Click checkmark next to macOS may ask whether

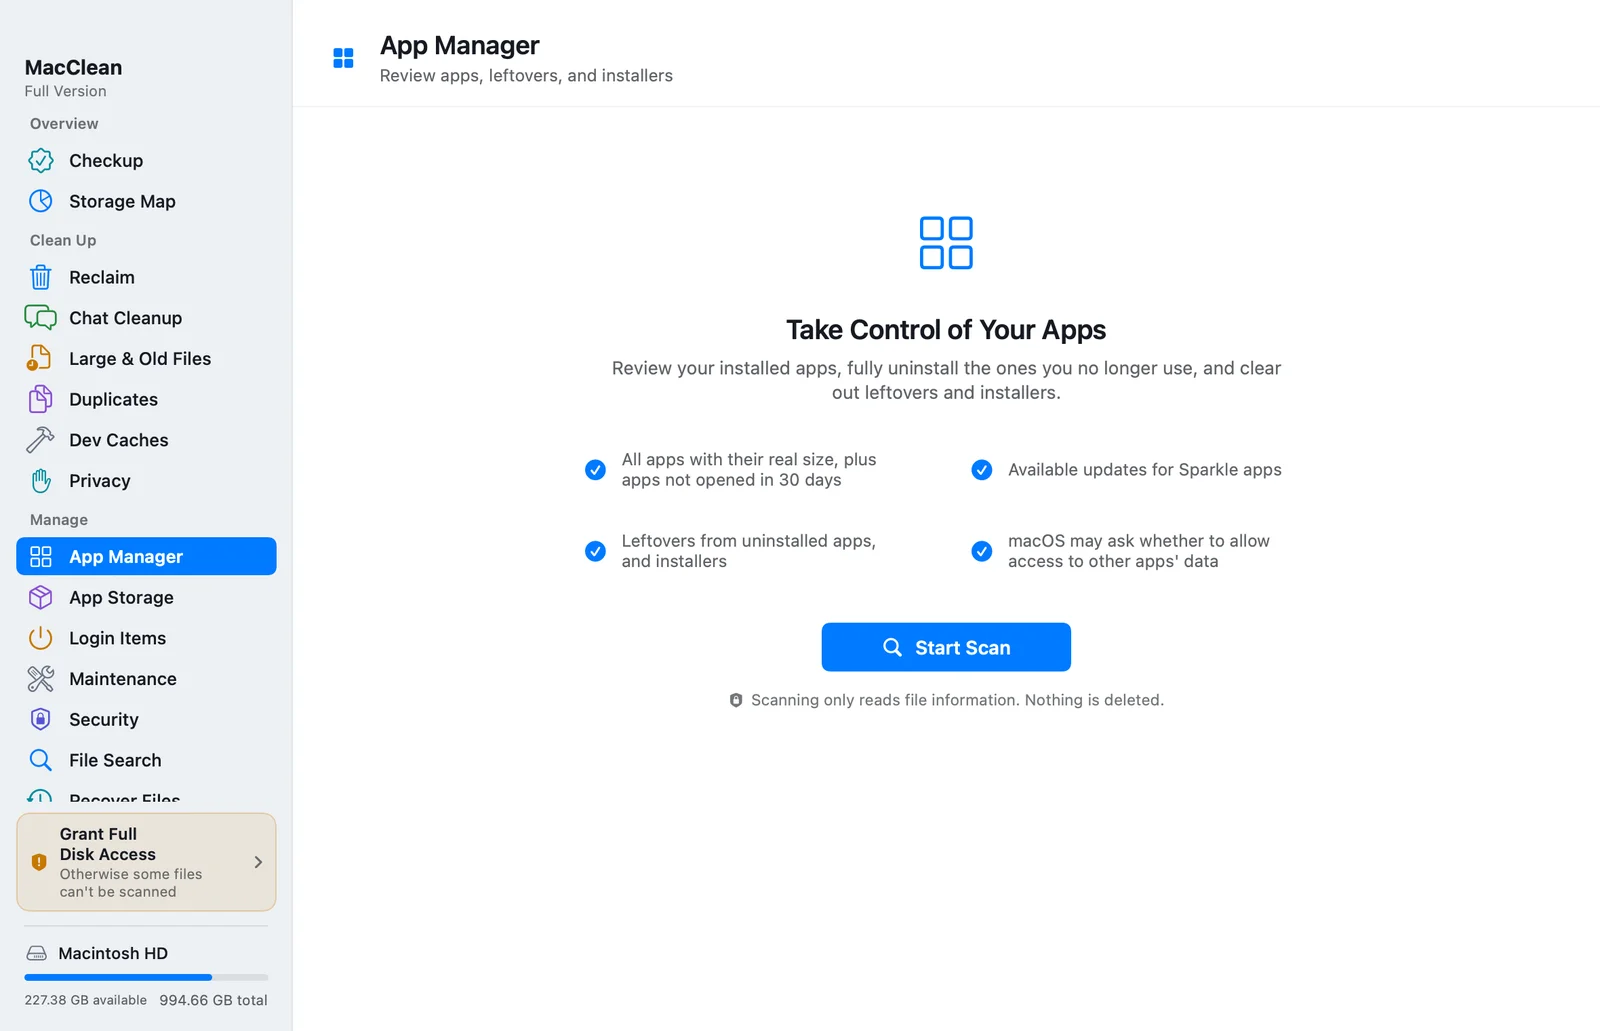coord(982,551)
